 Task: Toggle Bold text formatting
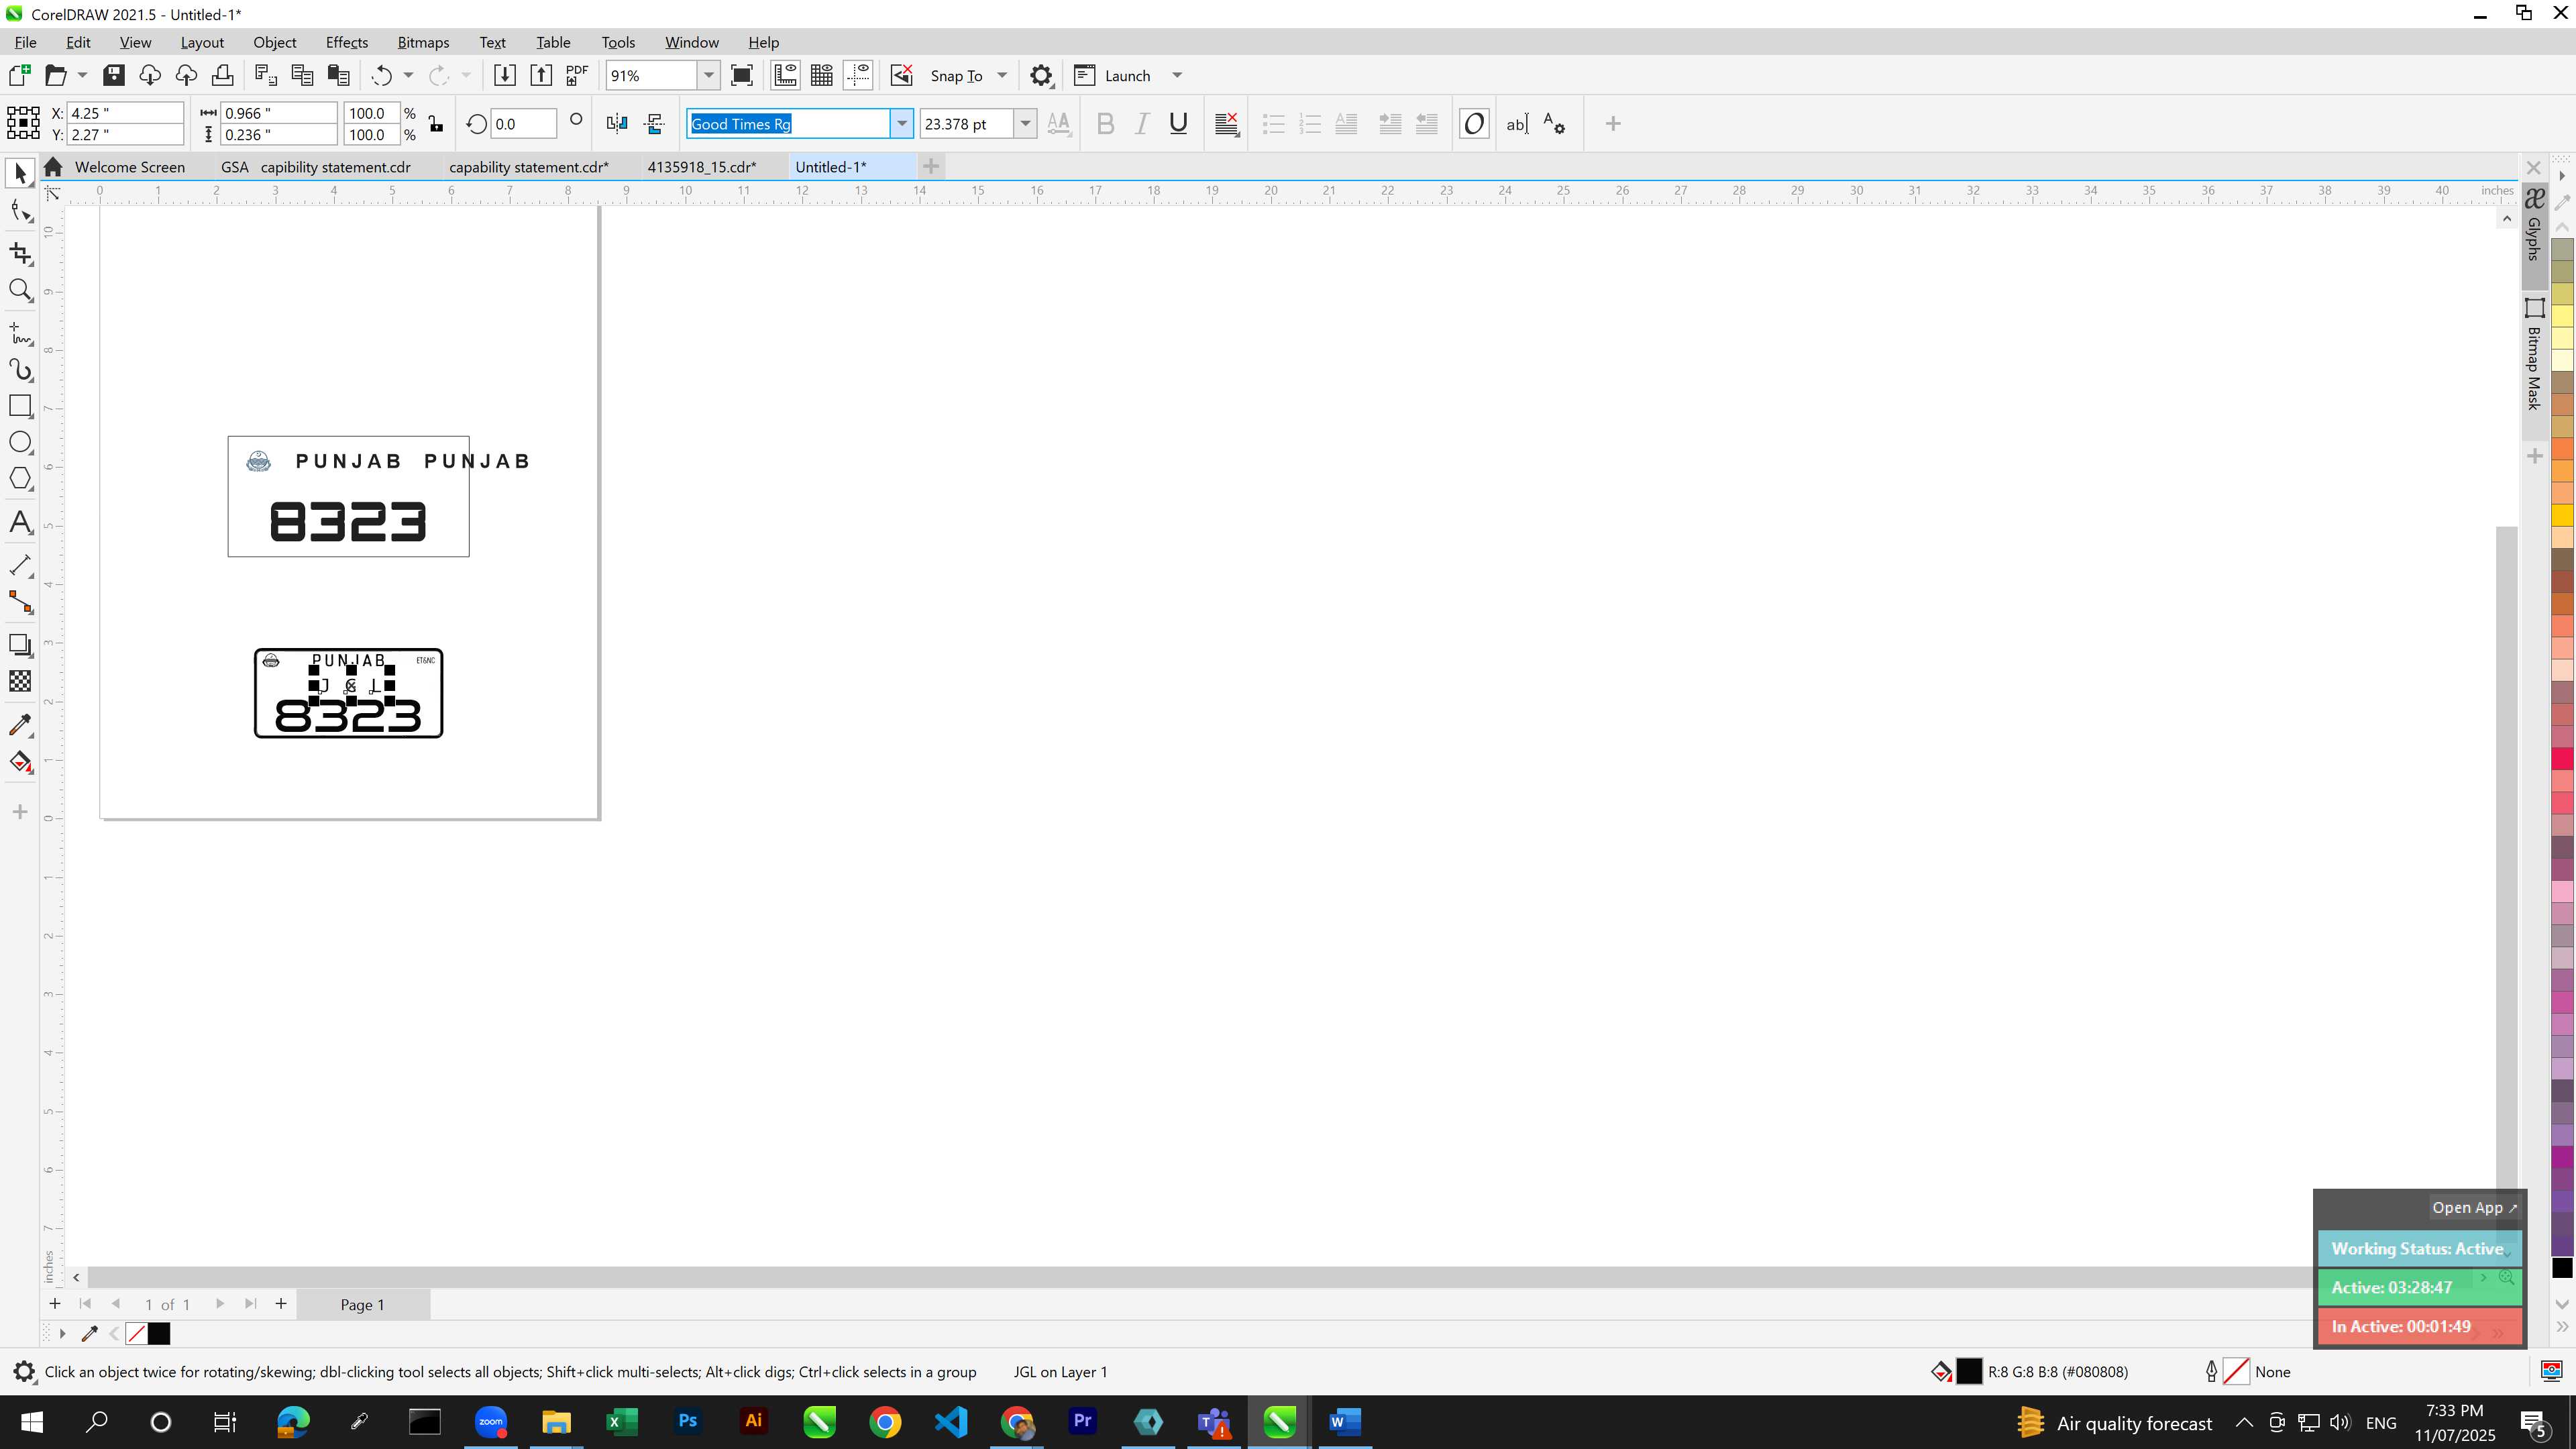1105,124
